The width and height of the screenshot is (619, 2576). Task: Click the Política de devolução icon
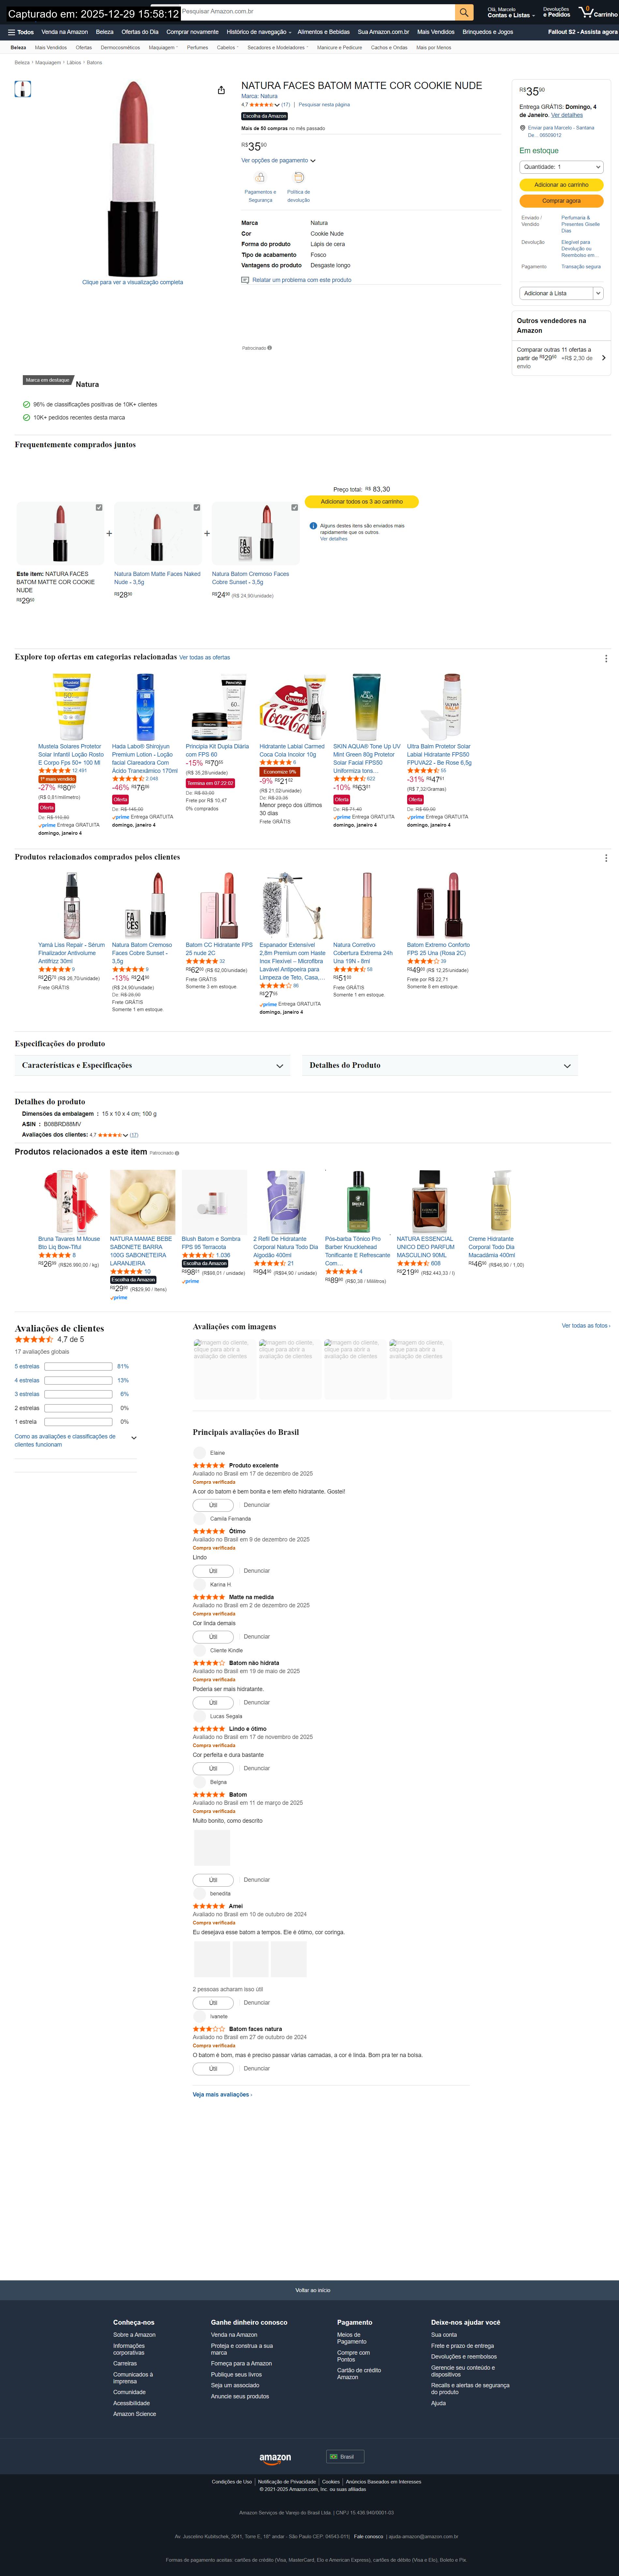[298, 178]
